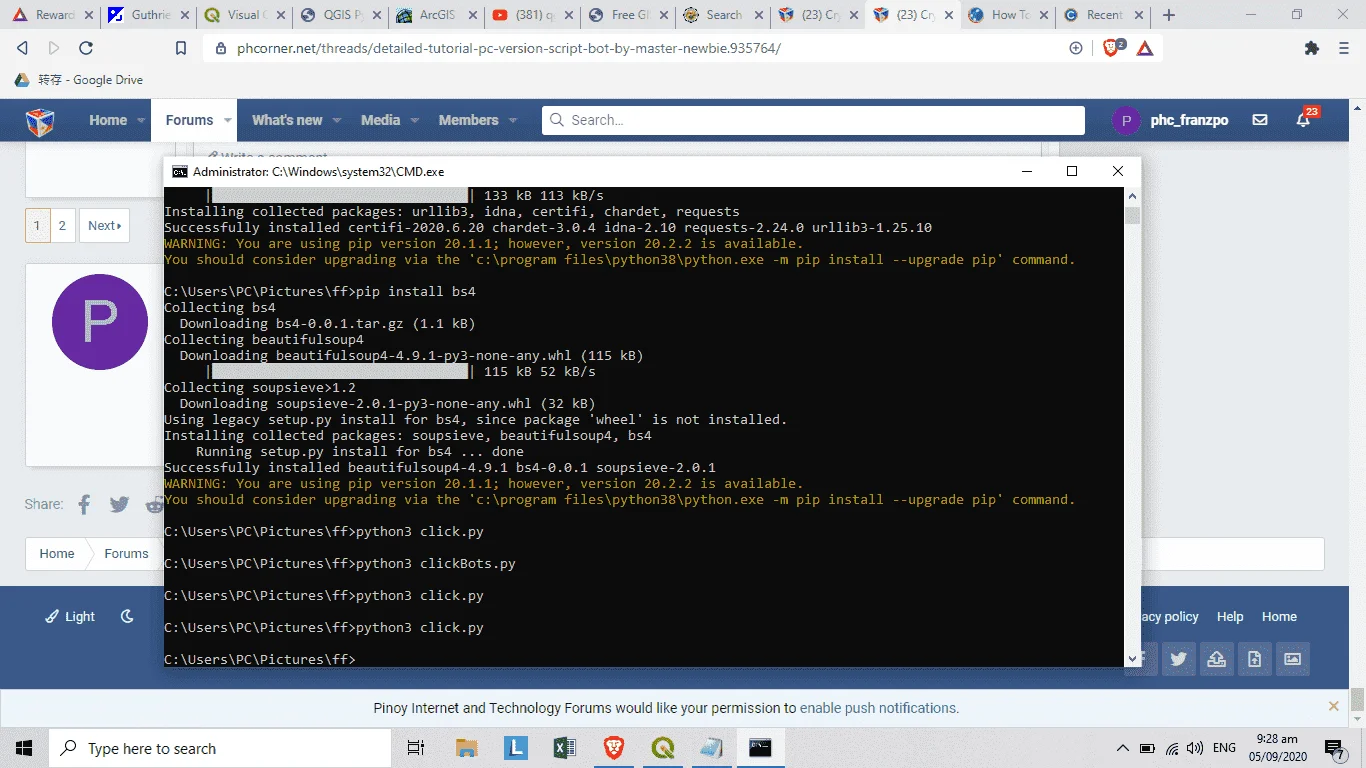Image resolution: width=1366 pixels, height=768 pixels.
Task: Open Excel from the taskbar
Action: click(x=564, y=748)
